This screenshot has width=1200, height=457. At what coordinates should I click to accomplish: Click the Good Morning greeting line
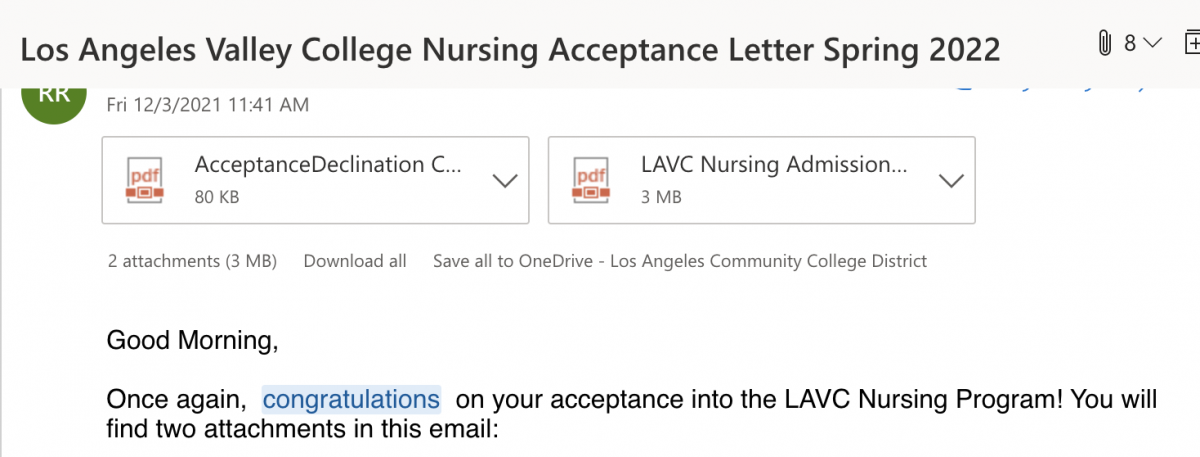pyautogui.click(x=192, y=341)
